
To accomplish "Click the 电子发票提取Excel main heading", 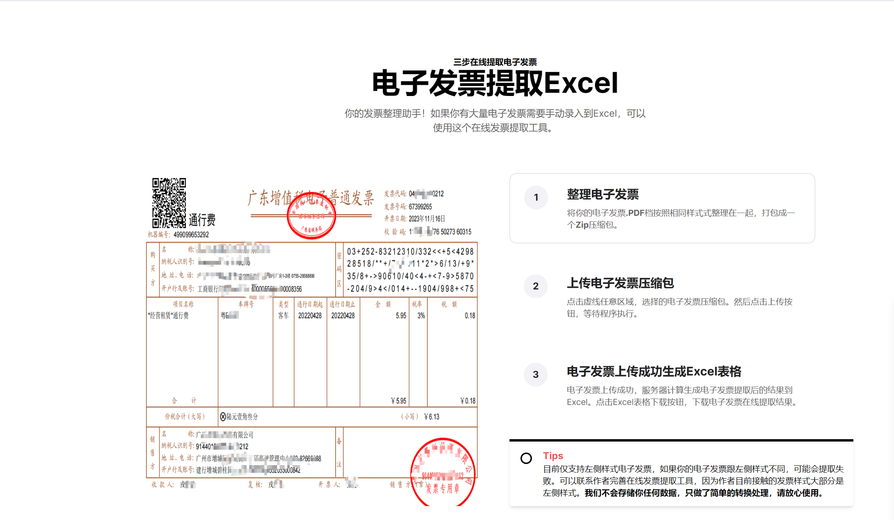I will click(495, 83).
